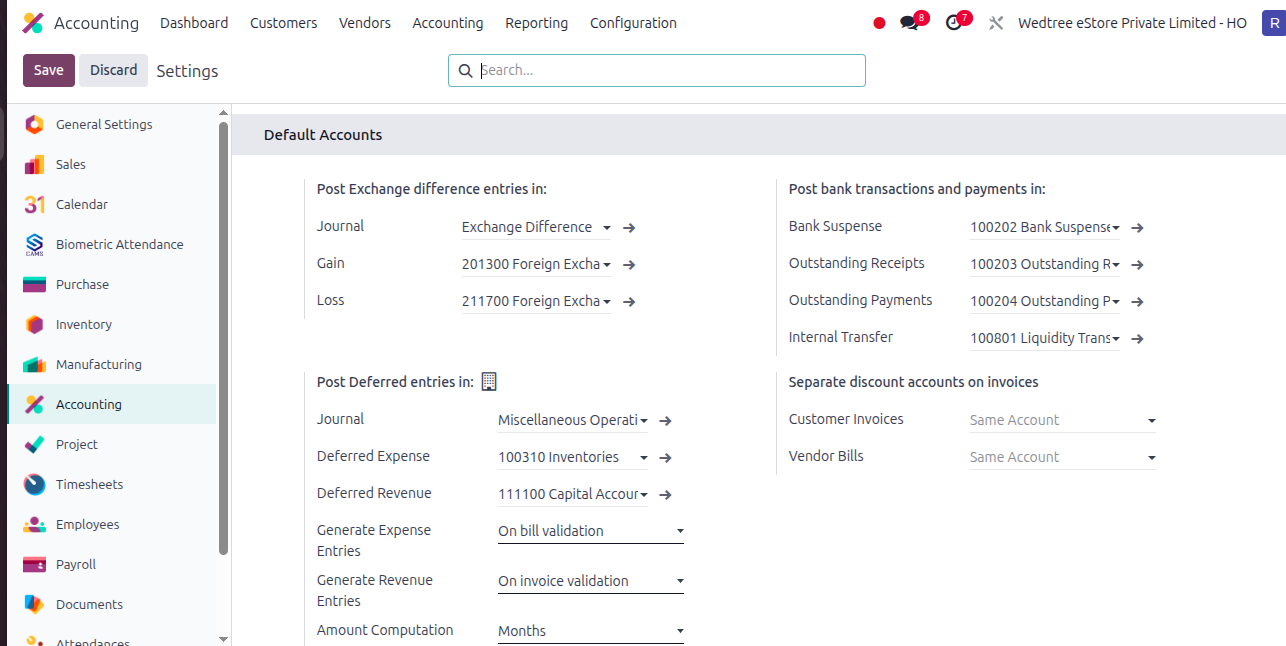Open Payroll settings section

[x=112, y=564]
